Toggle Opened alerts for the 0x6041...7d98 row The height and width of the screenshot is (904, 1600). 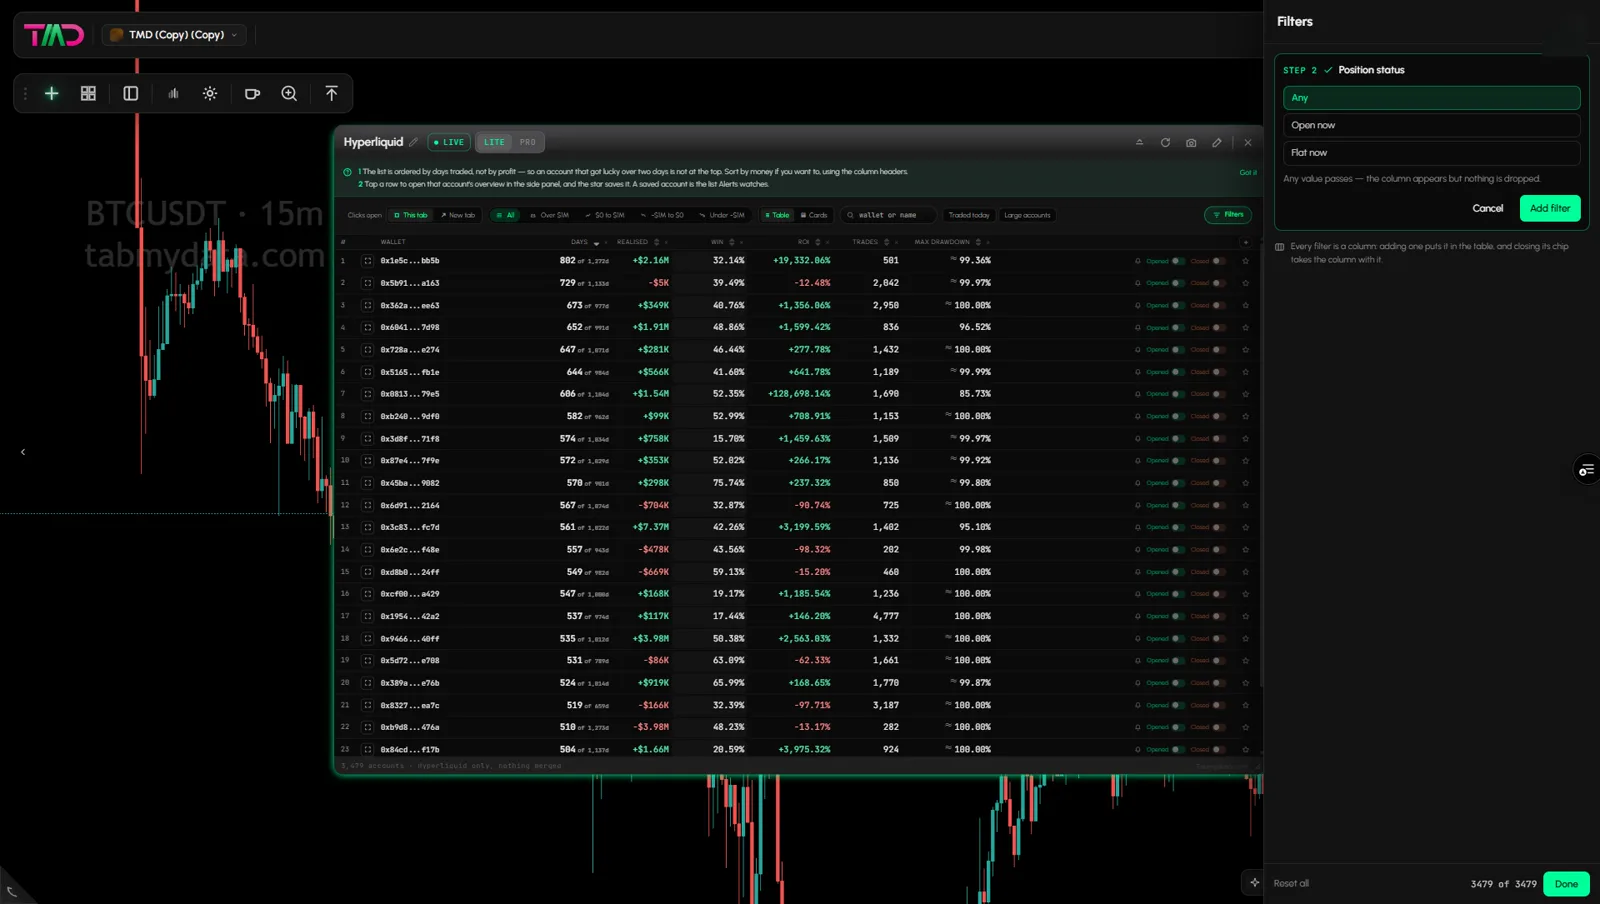(x=1178, y=327)
